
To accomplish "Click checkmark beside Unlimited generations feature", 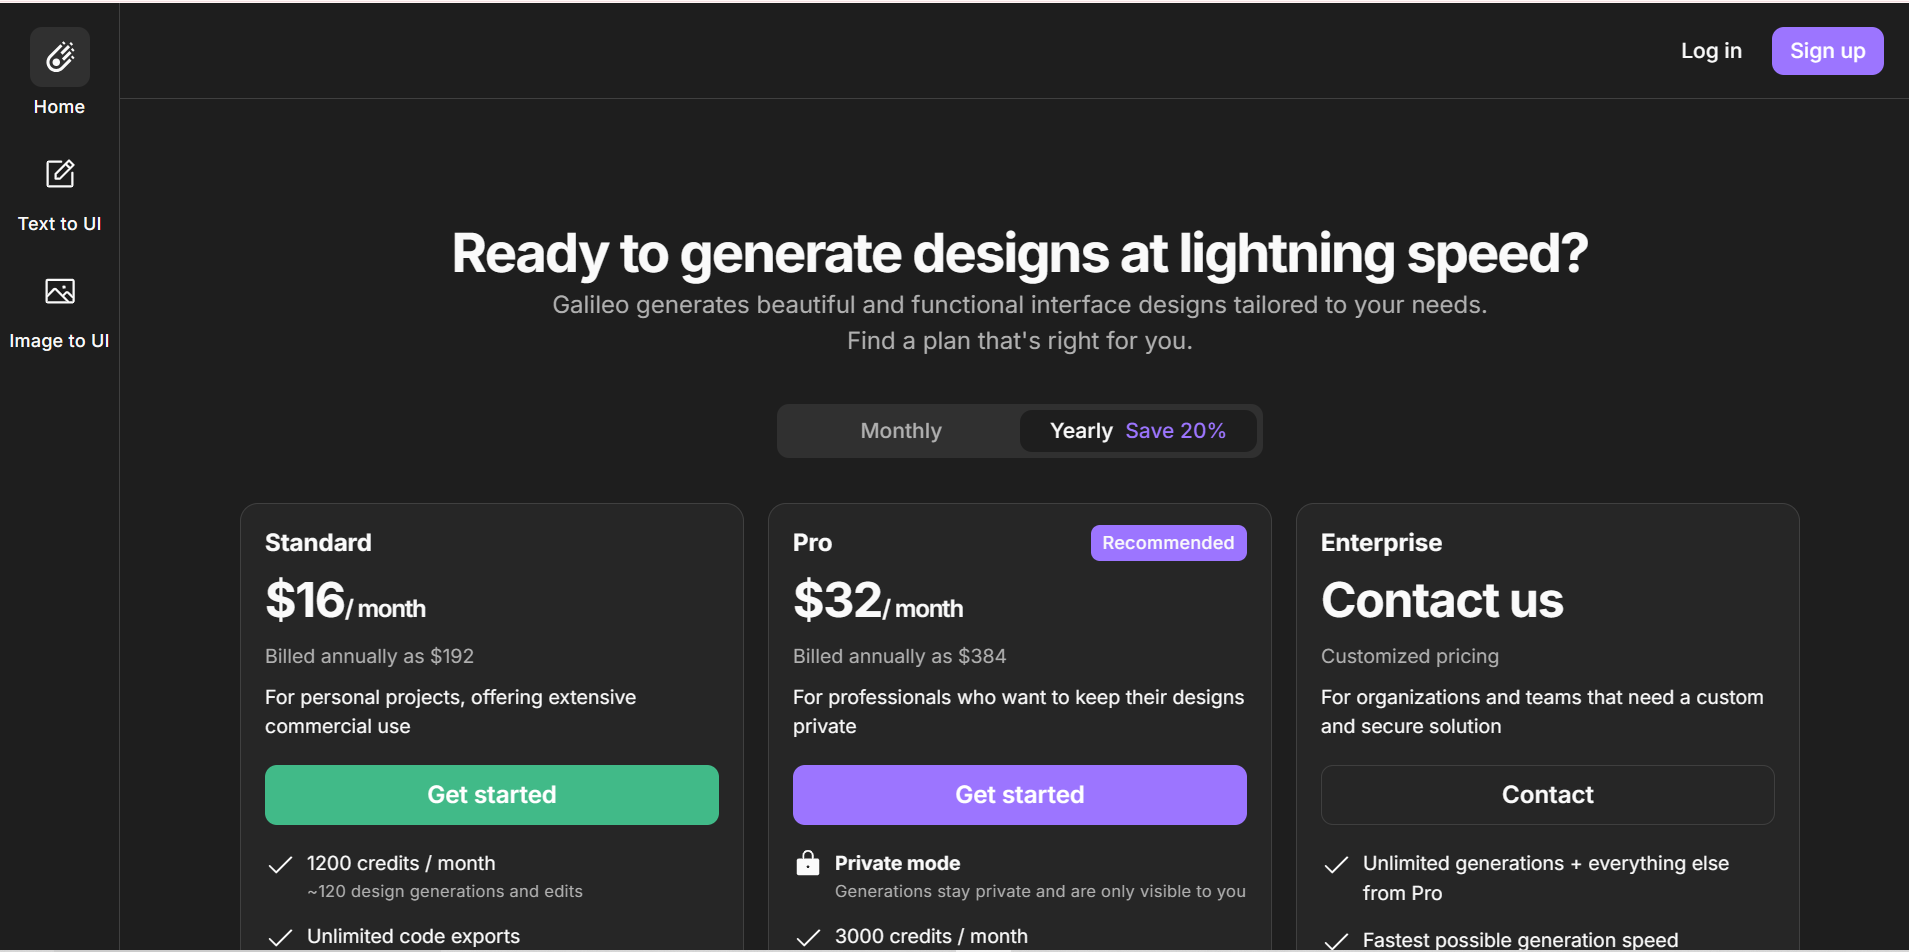I will pyautogui.click(x=1336, y=864).
